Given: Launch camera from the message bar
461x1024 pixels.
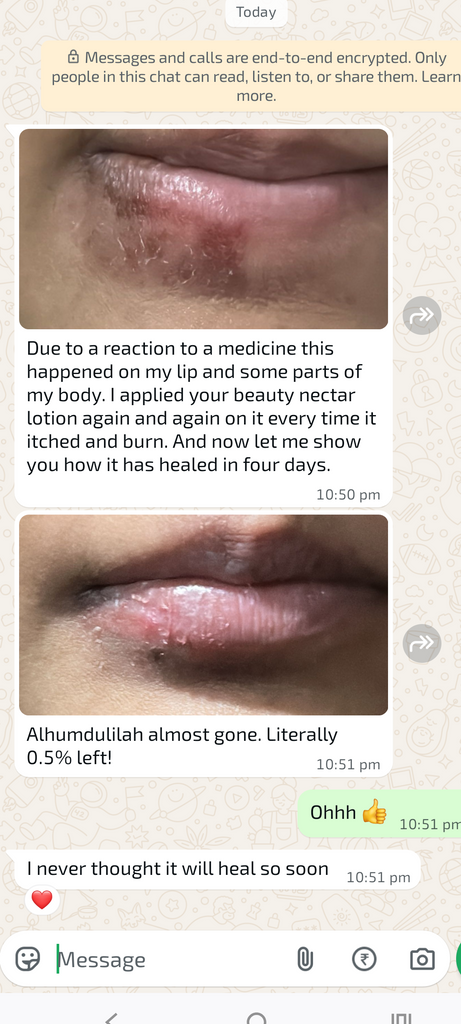Looking at the screenshot, I should tap(422, 959).
